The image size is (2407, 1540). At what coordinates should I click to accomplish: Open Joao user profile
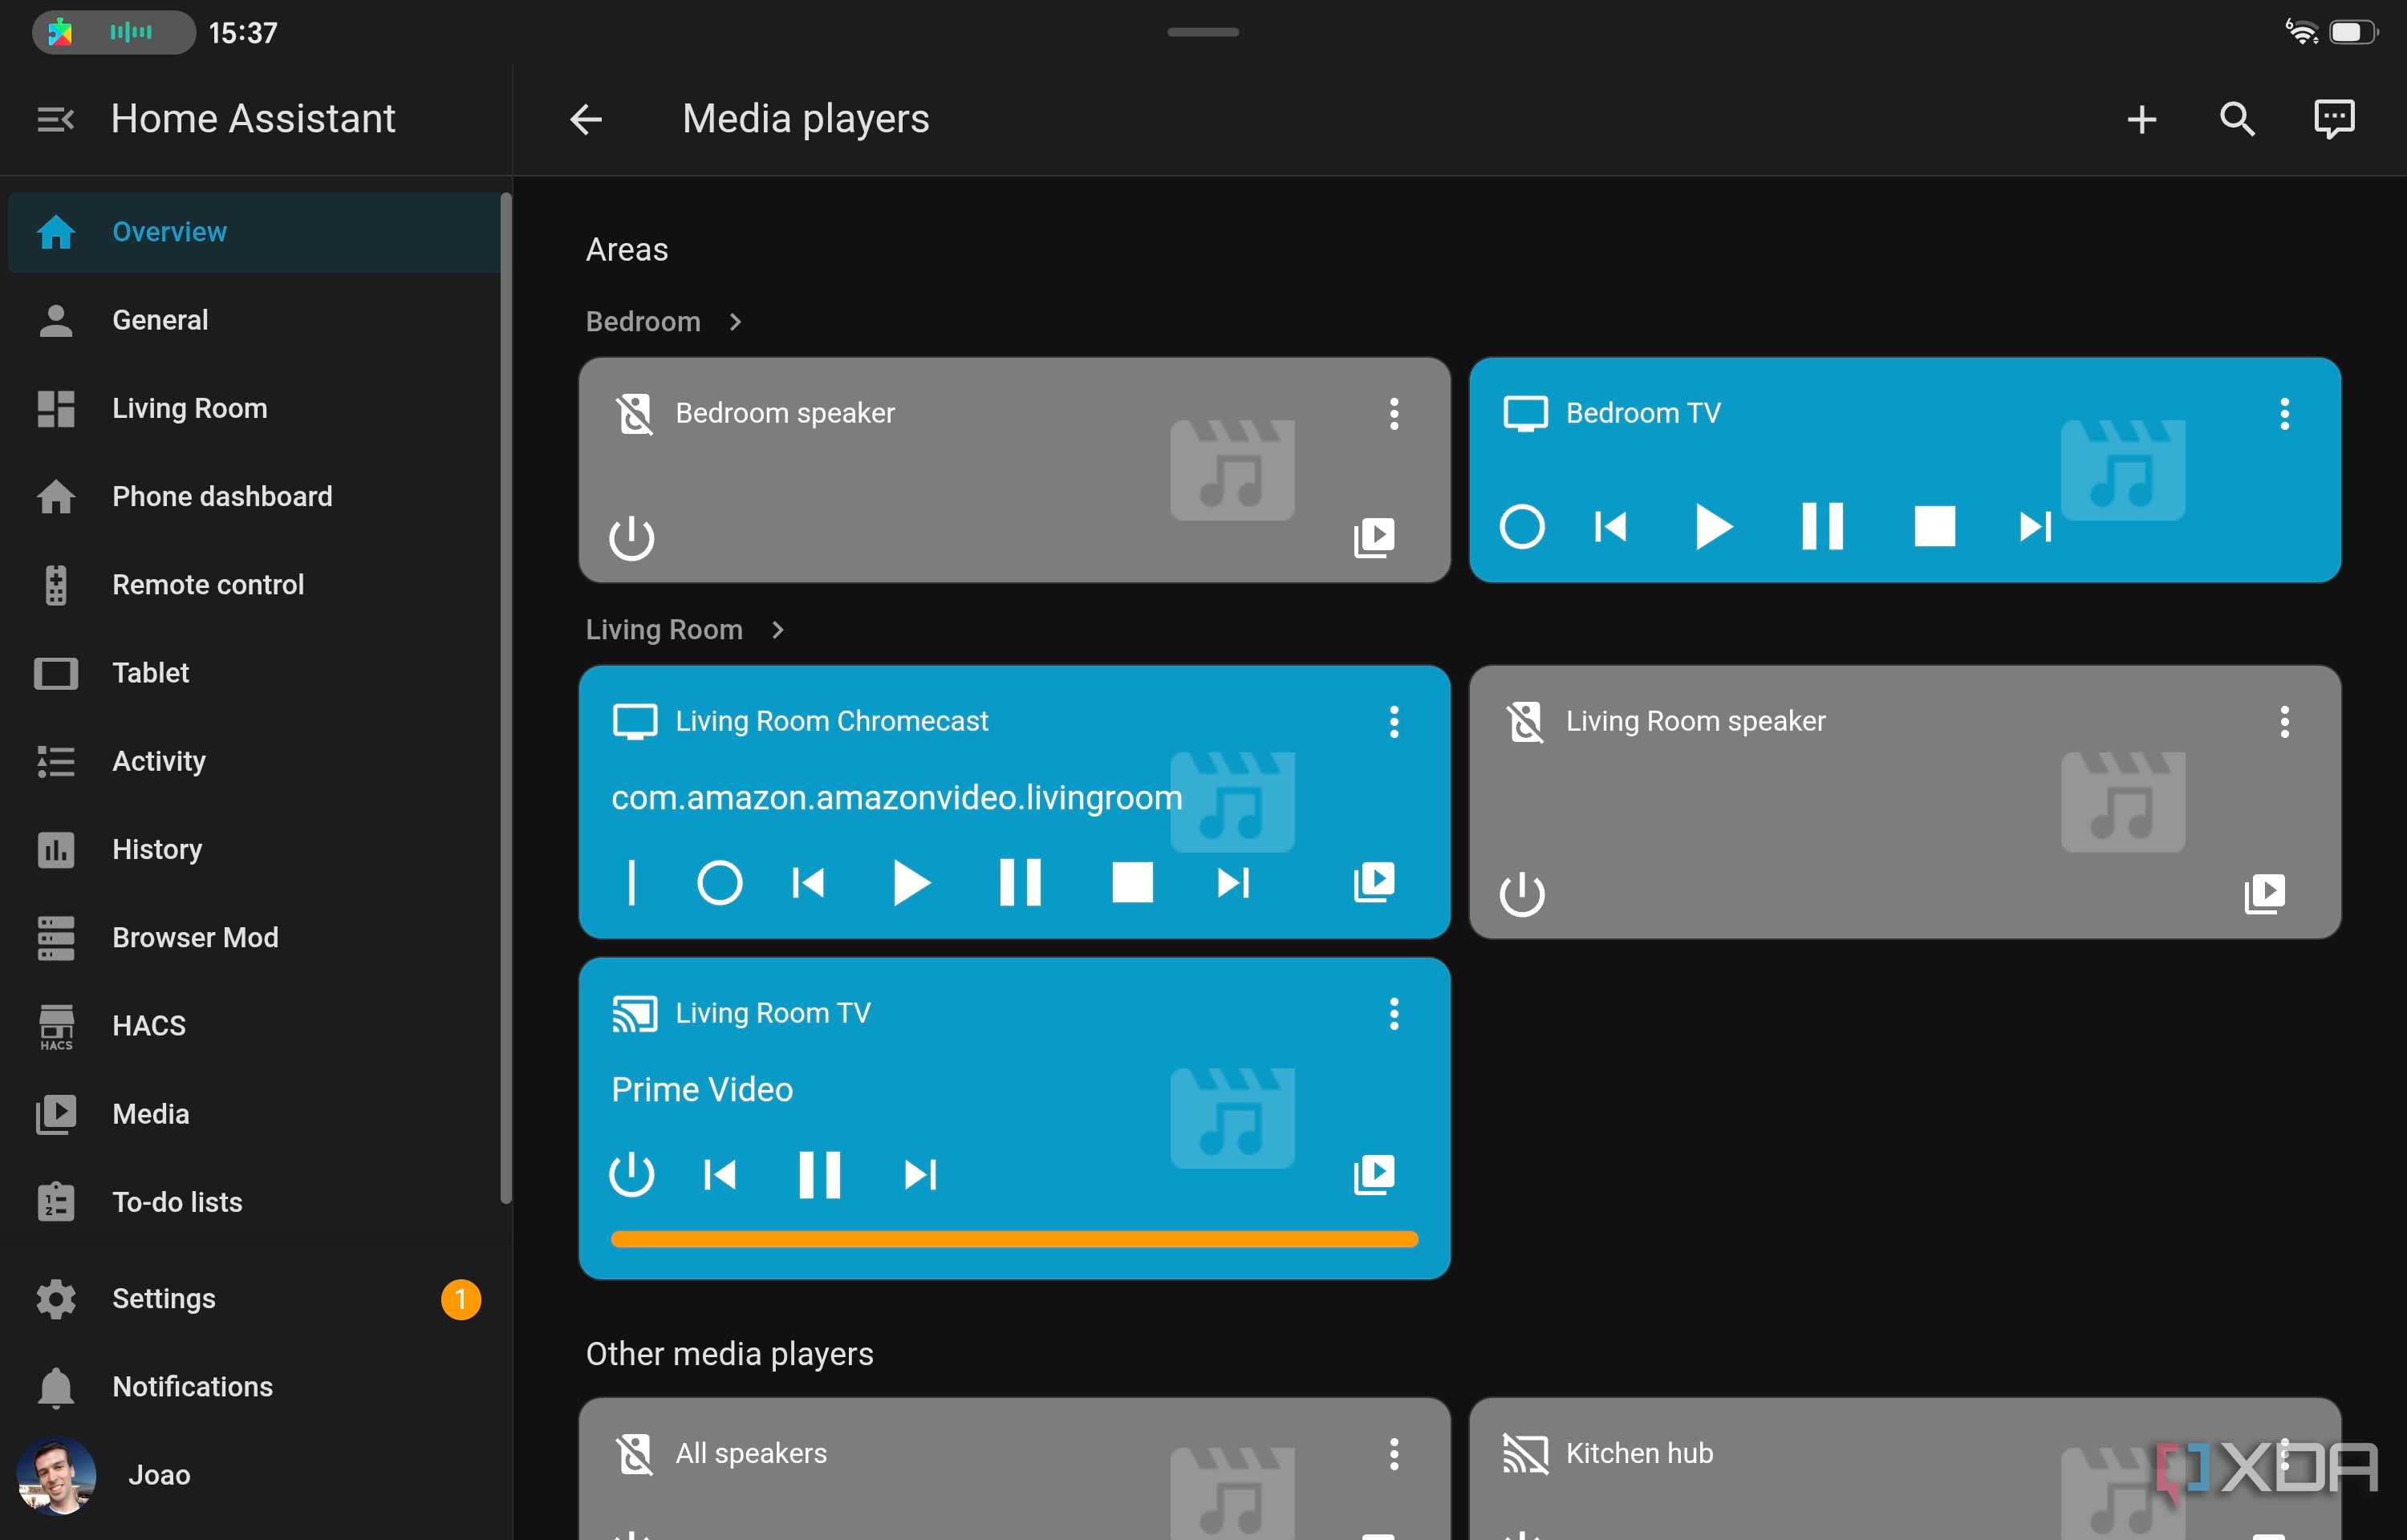pyautogui.click(x=254, y=1475)
